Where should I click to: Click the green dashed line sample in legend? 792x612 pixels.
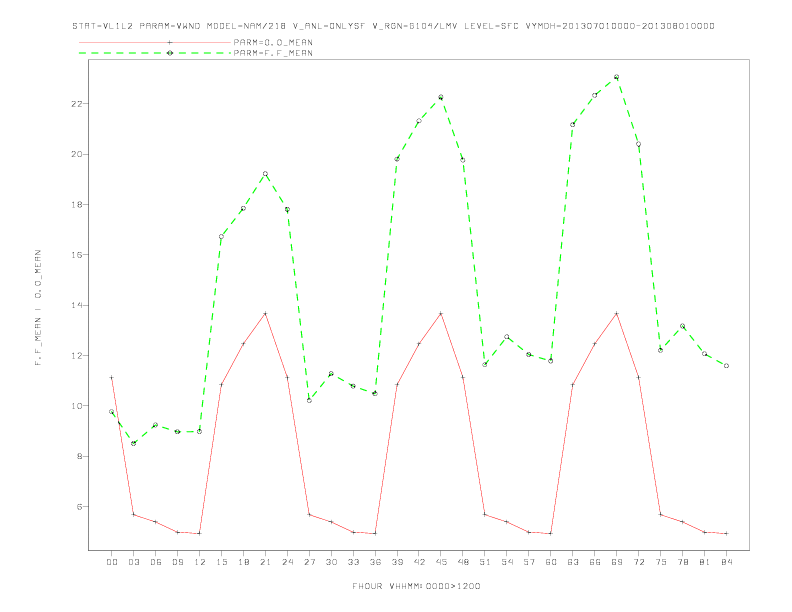[155, 53]
